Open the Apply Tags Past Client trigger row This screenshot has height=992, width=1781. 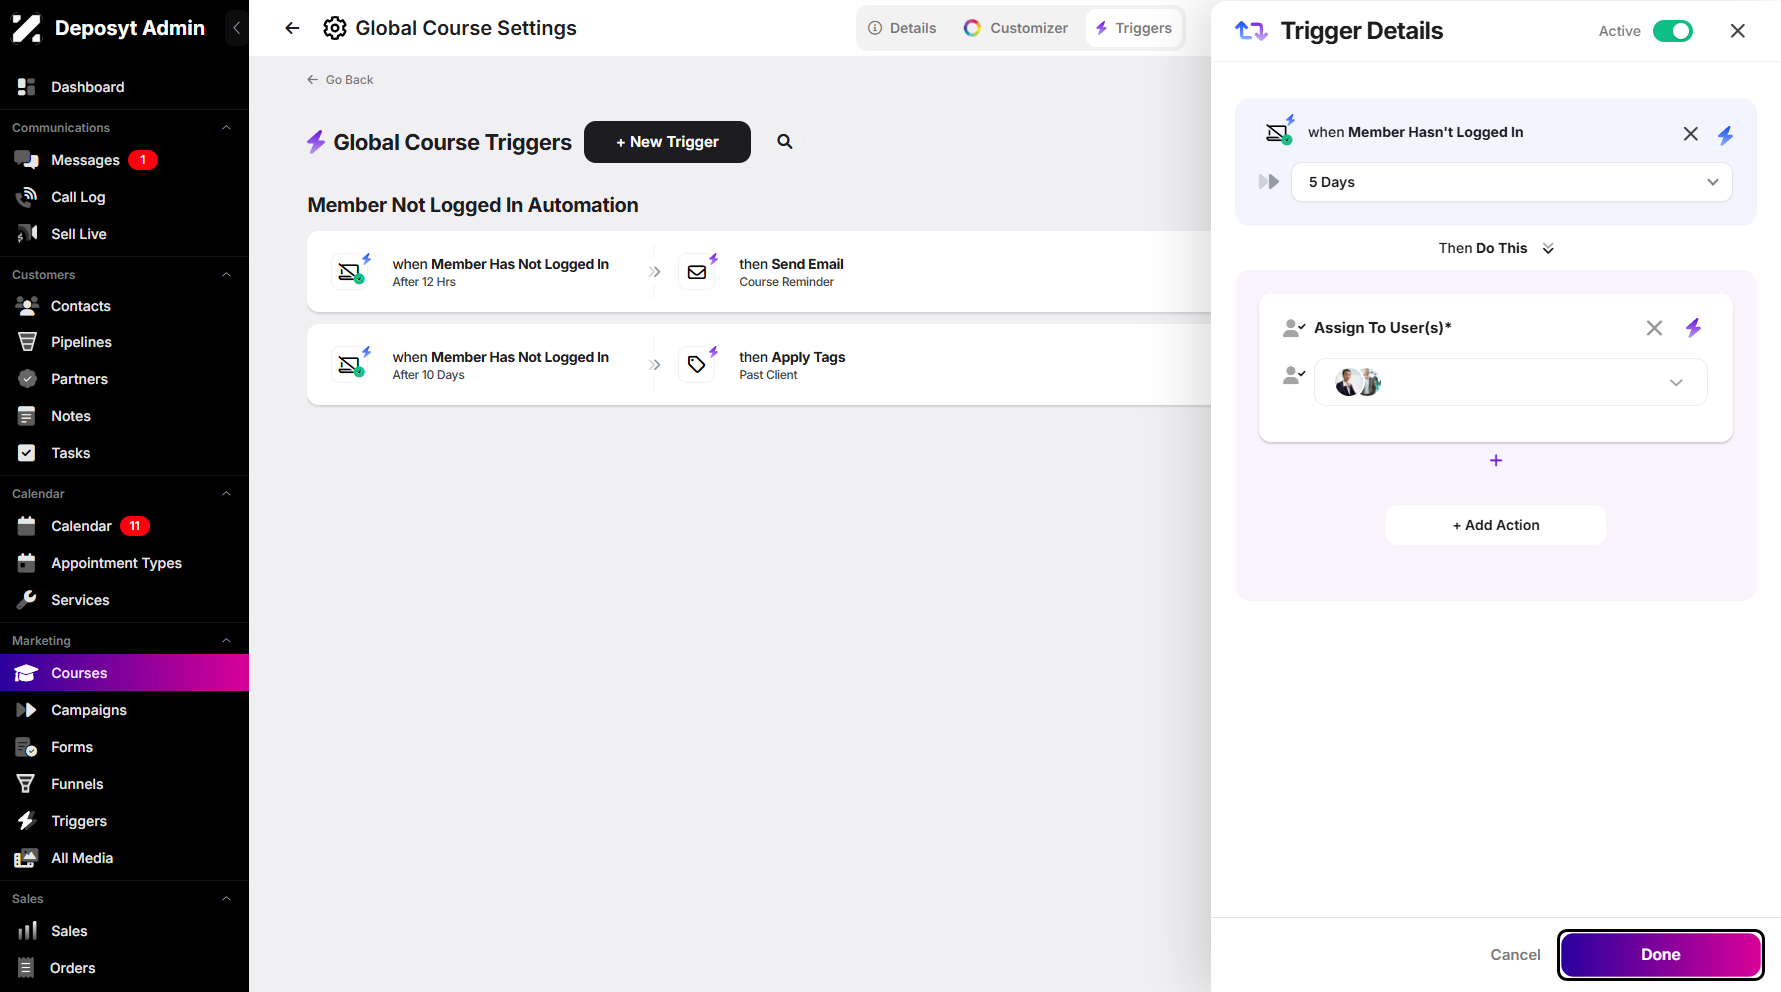click(759, 365)
